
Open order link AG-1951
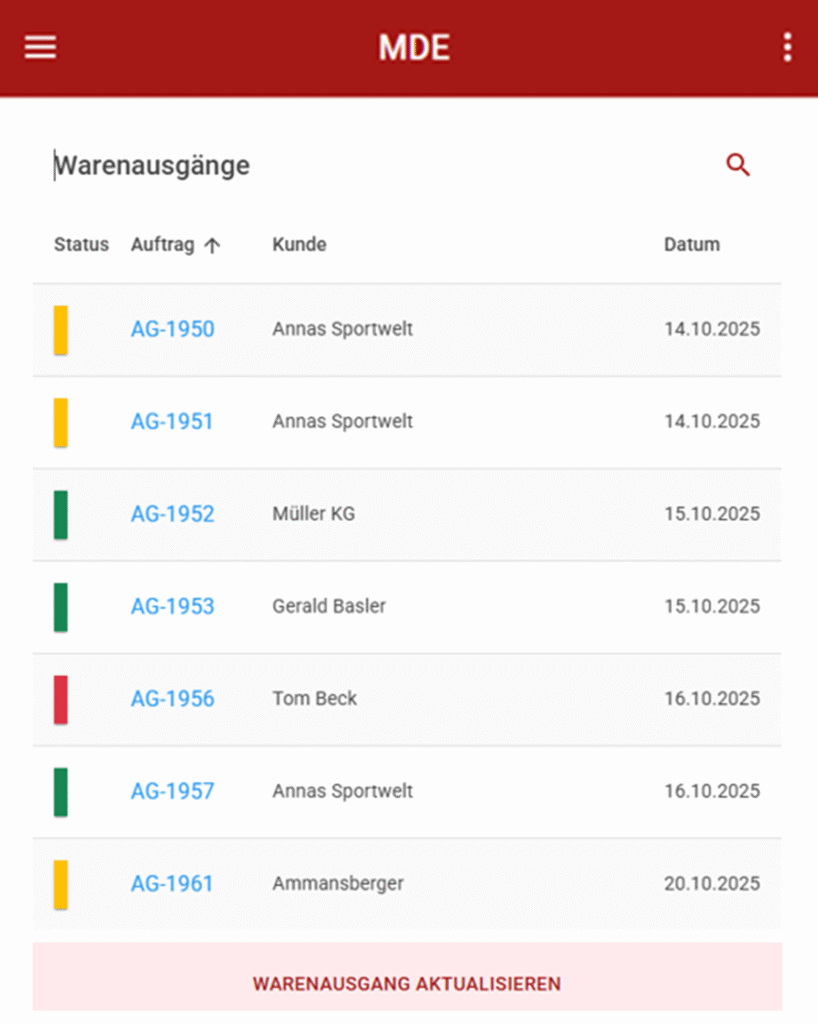[172, 422]
